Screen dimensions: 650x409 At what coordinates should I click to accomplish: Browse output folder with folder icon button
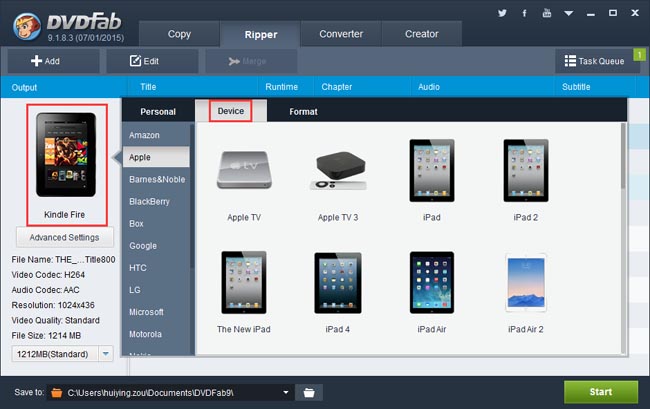(x=309, y=392)
